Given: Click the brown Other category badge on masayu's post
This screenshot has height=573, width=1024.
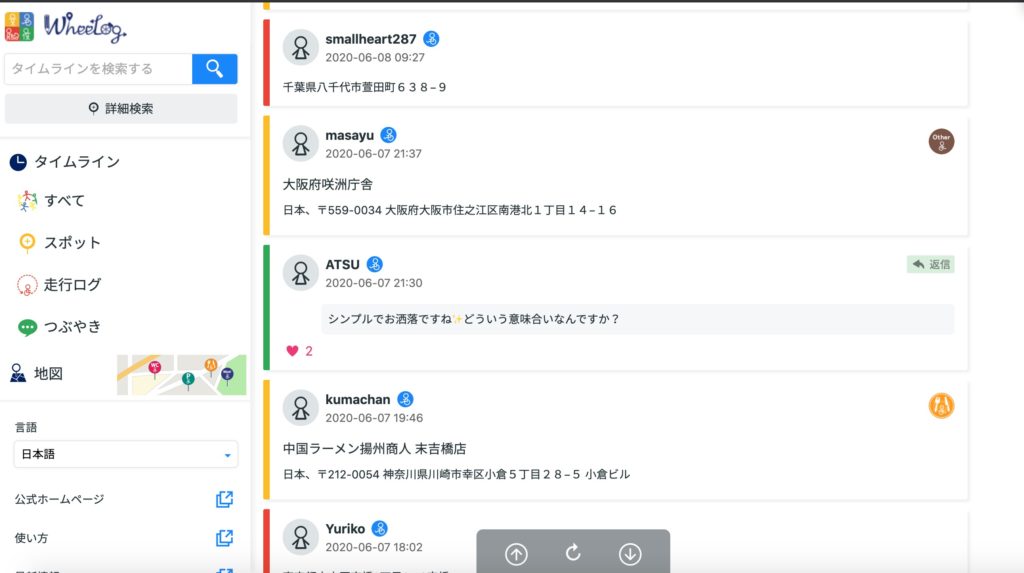Looking at the screenshot, I should [x=941, y=141].
